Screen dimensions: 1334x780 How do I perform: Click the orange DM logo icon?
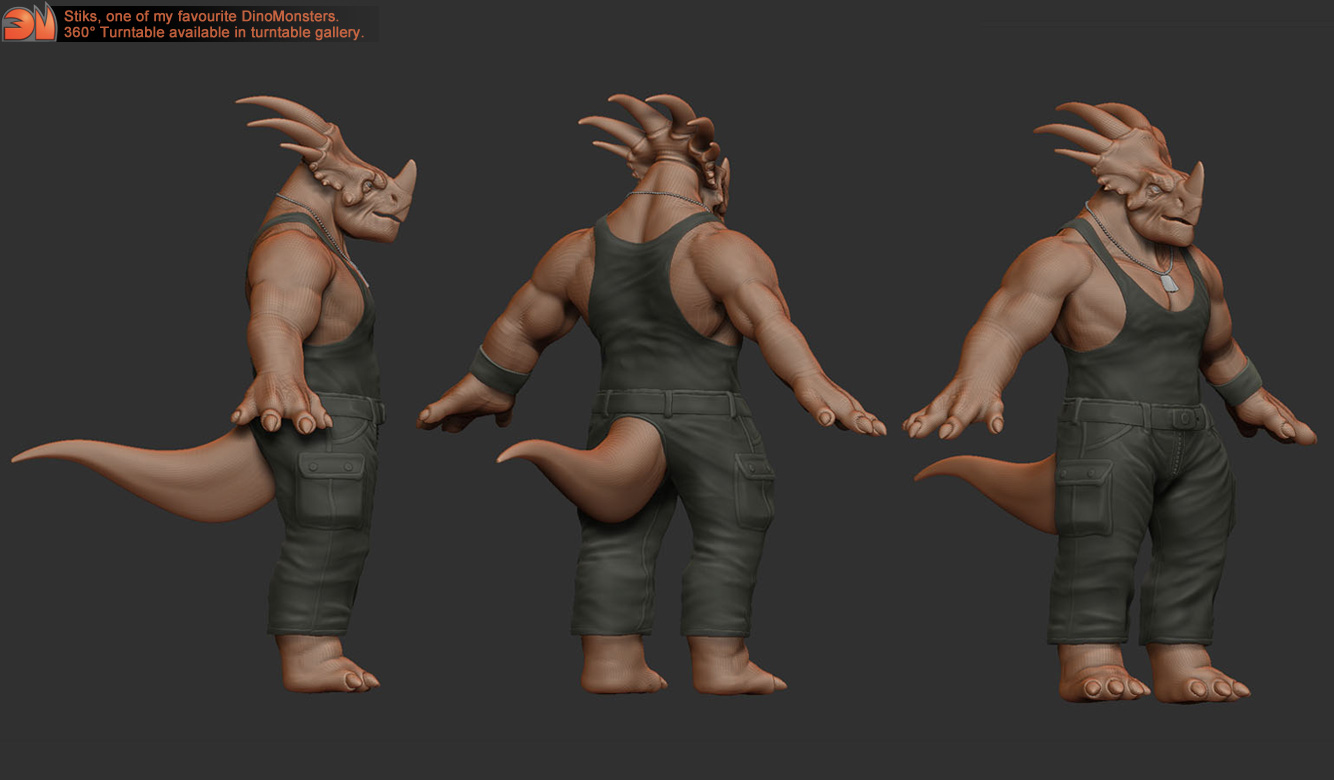click(29, 22)
